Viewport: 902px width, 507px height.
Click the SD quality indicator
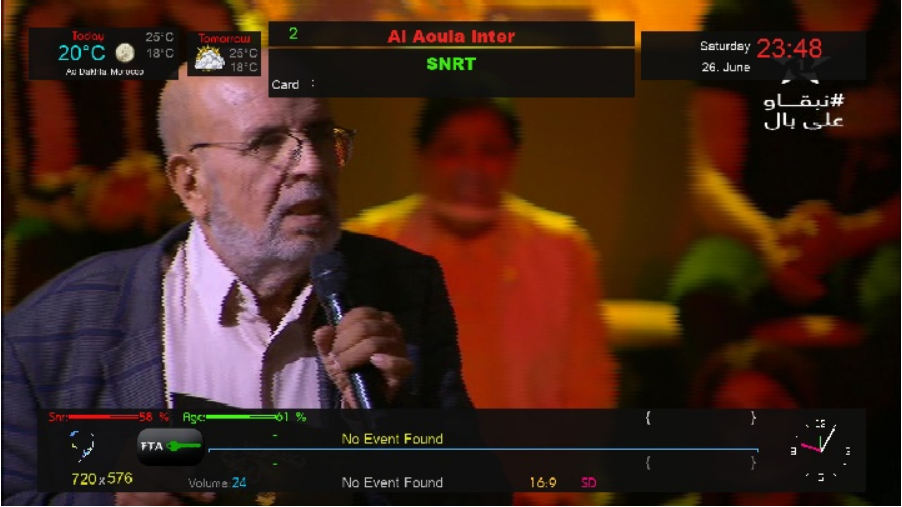click(588, 483)
